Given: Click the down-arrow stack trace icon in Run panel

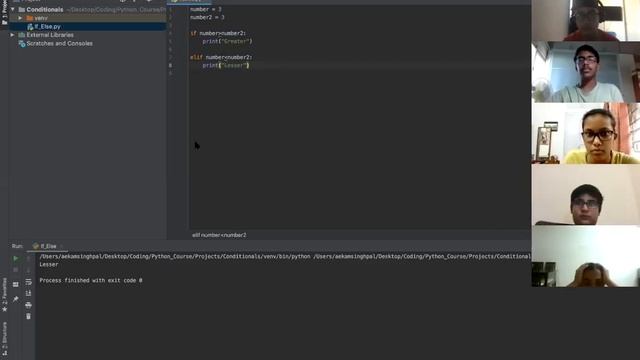Looking at the screenshot, I should pyautogui.click(x=28, y=270).
